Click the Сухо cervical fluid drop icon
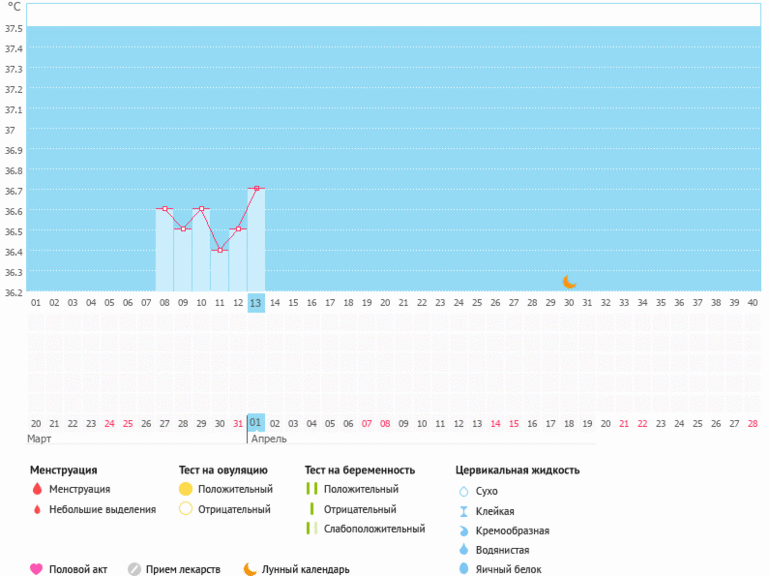The image size is (770, 576). click(x=463, y=491)
